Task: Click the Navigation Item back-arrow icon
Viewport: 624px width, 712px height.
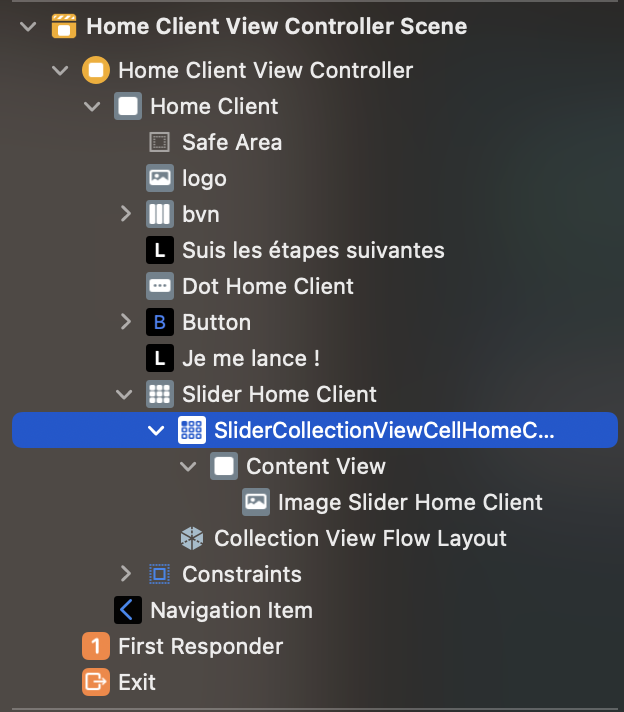Action: (128, 610)
